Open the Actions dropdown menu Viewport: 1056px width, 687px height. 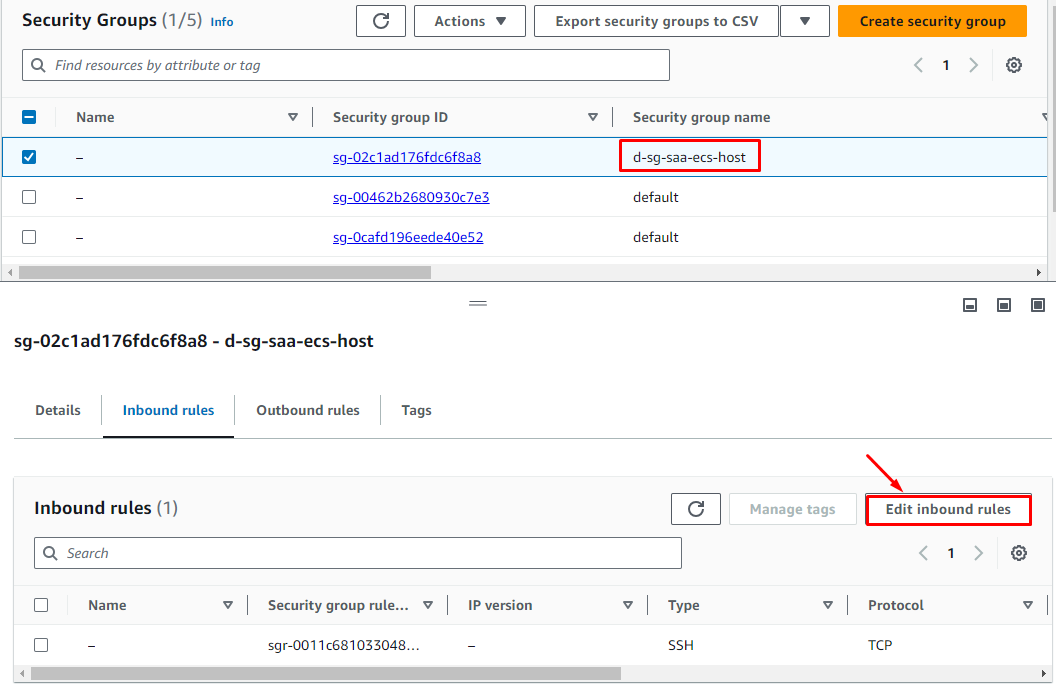(x=470, y=21)
